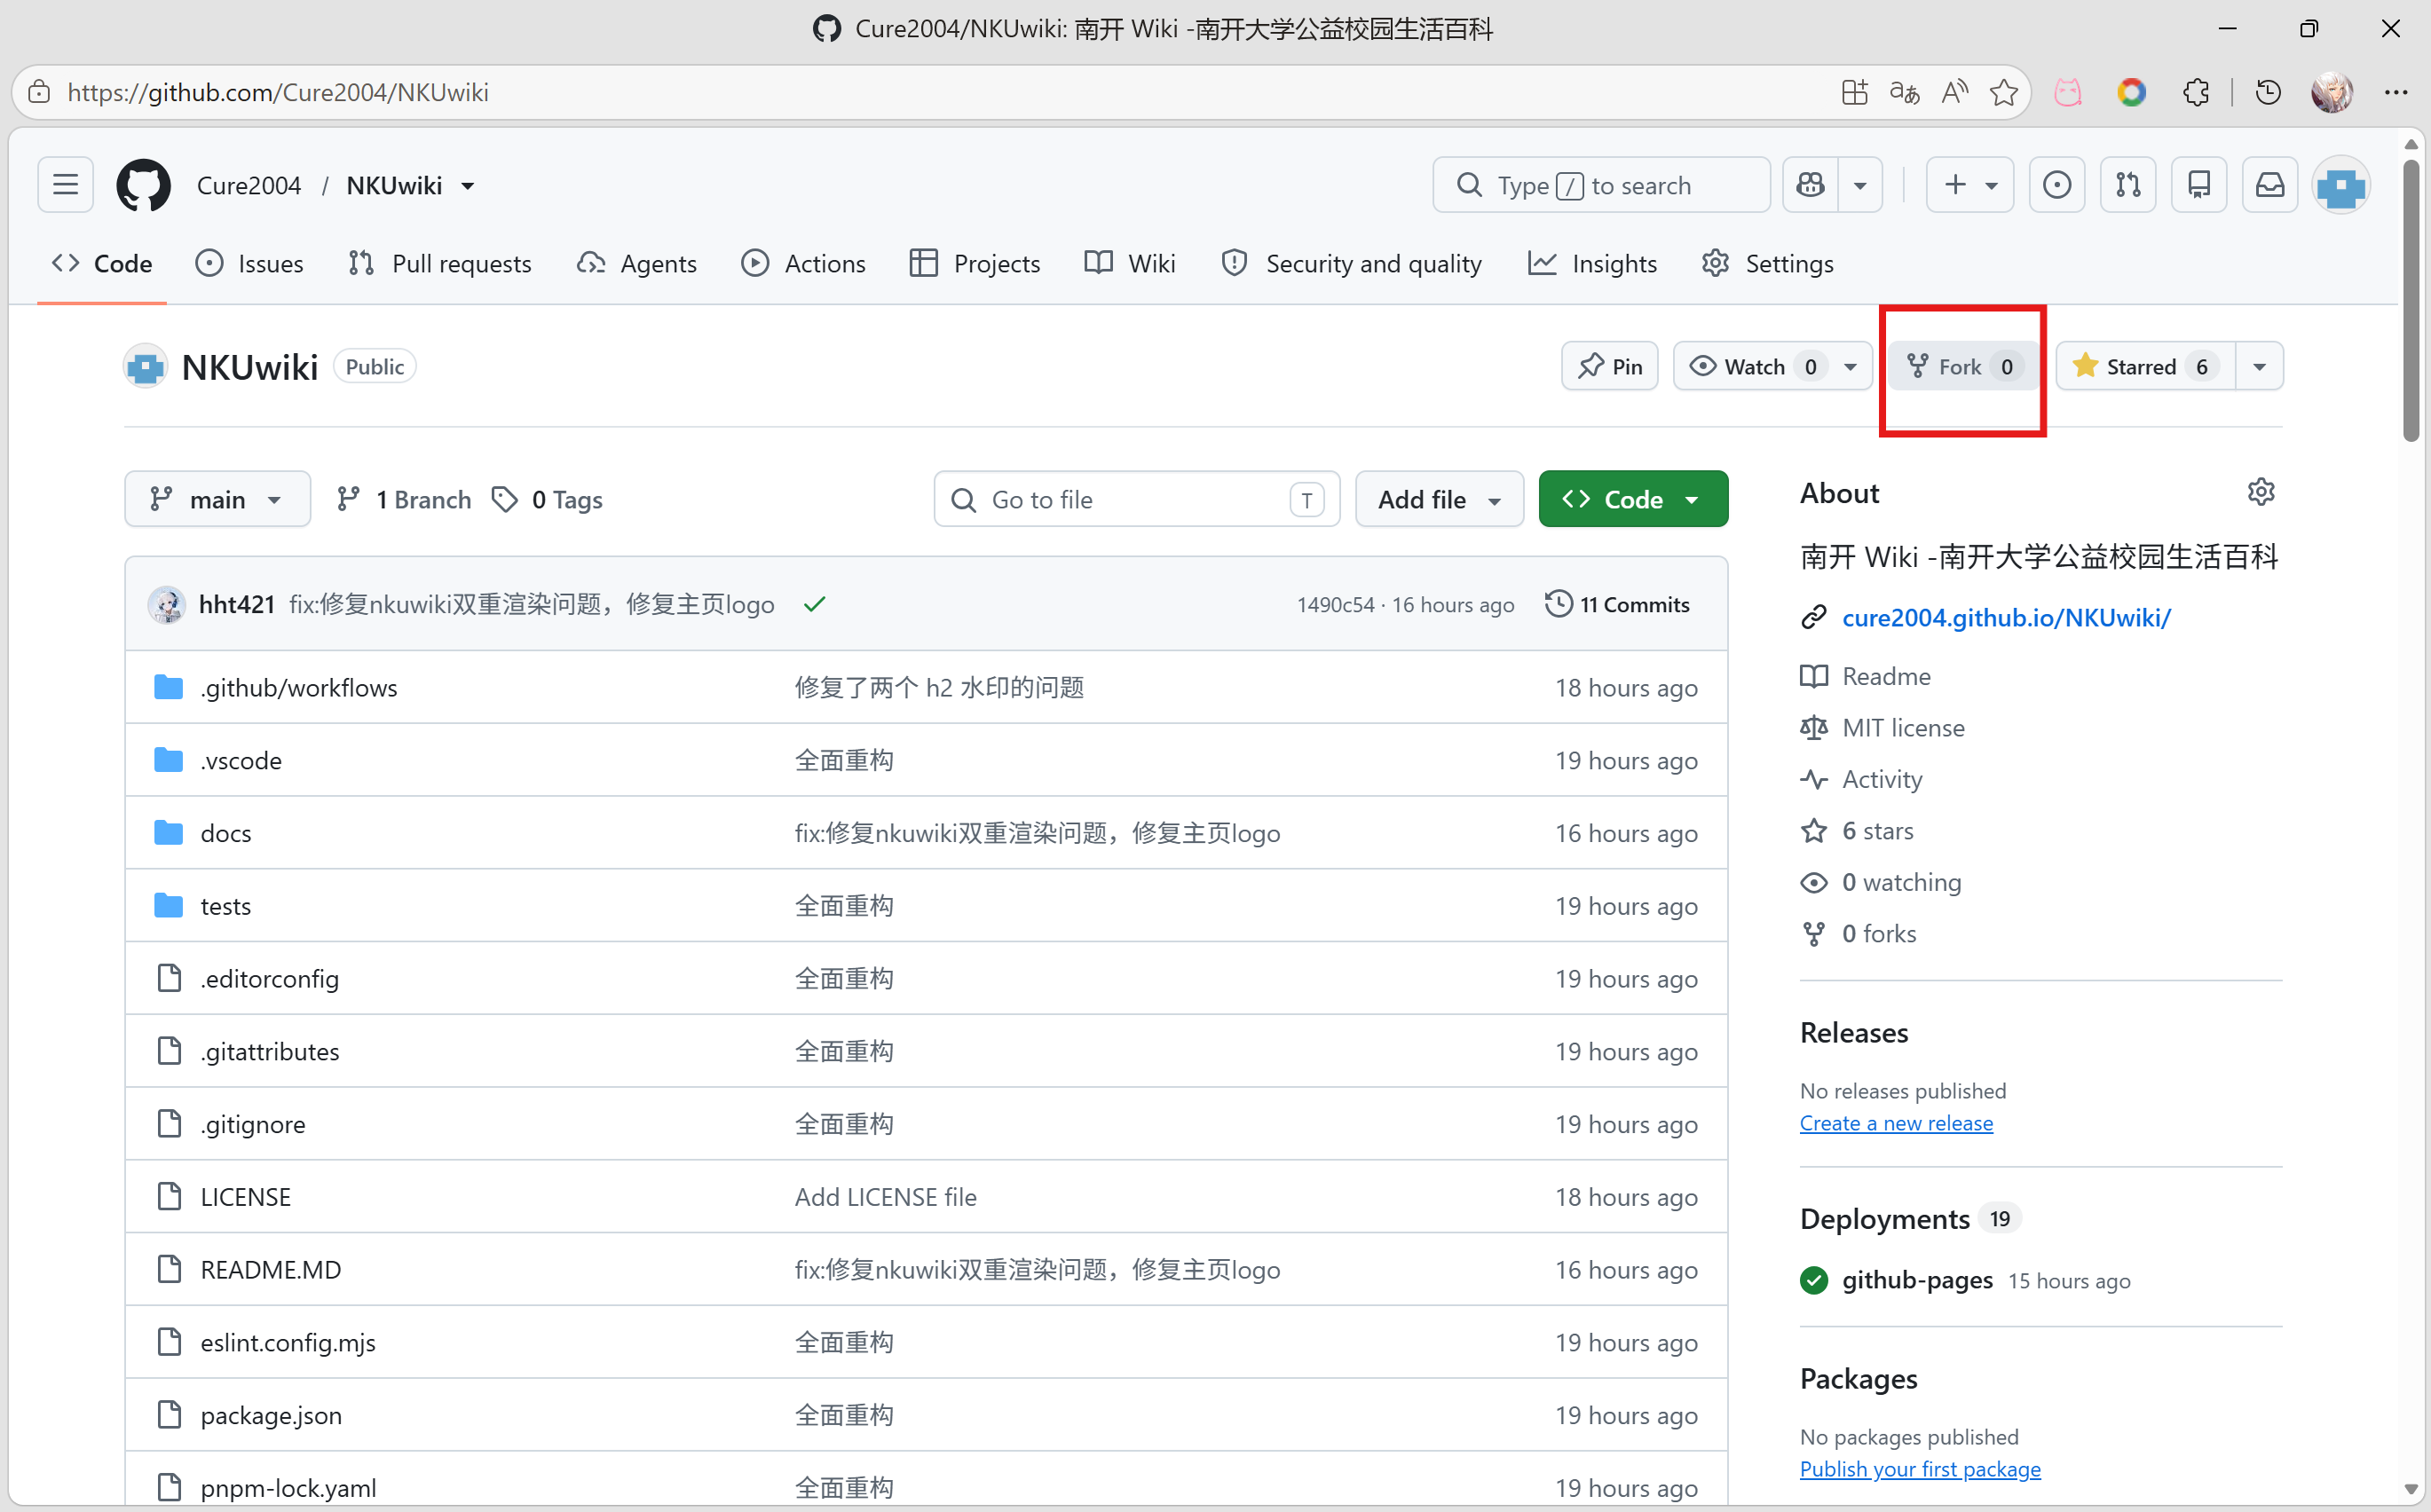Open commit hash 1490c54
Image resolution: width=2431 pixels, height=1512 pixels.
click(1335, 605)
